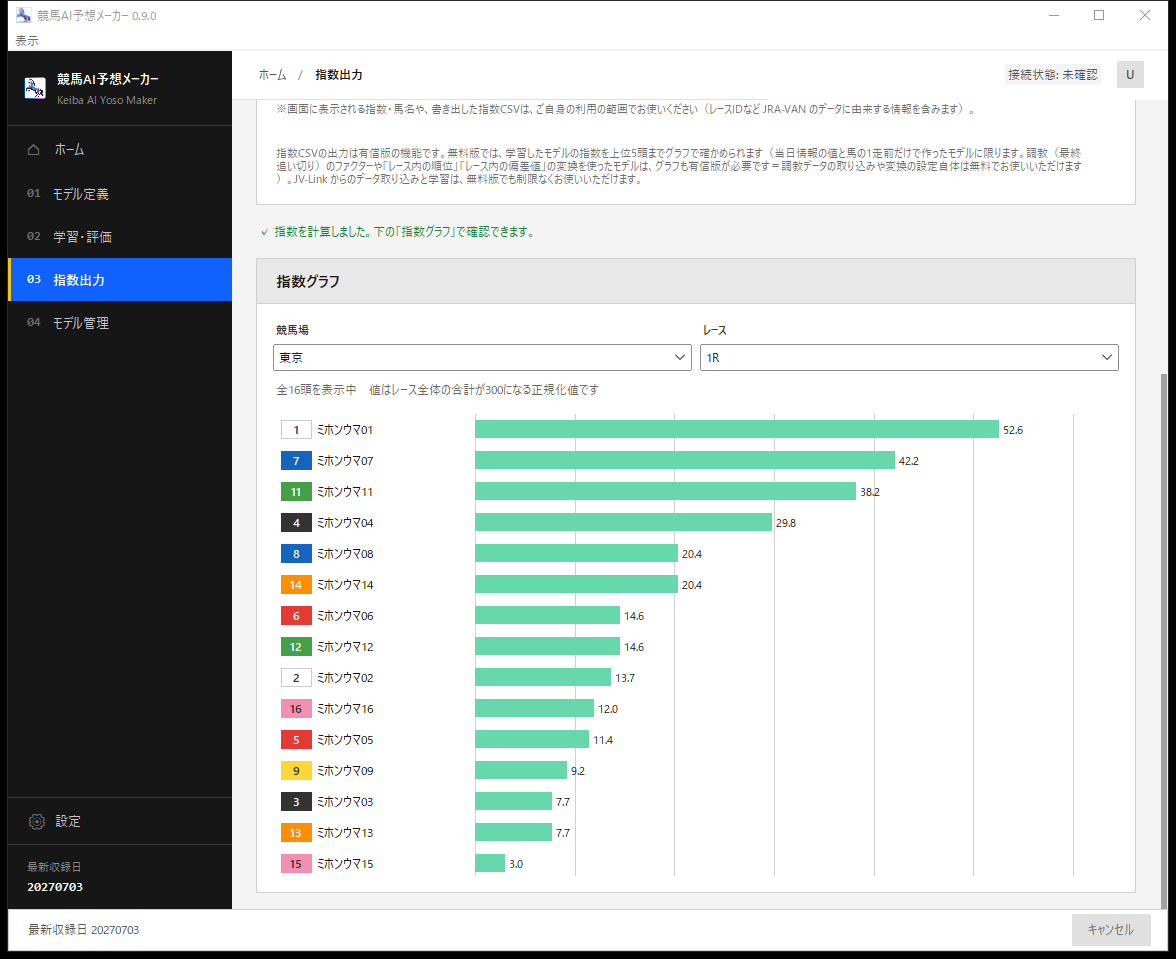
Task: Click the app icon in title bar
Action: 23,15
